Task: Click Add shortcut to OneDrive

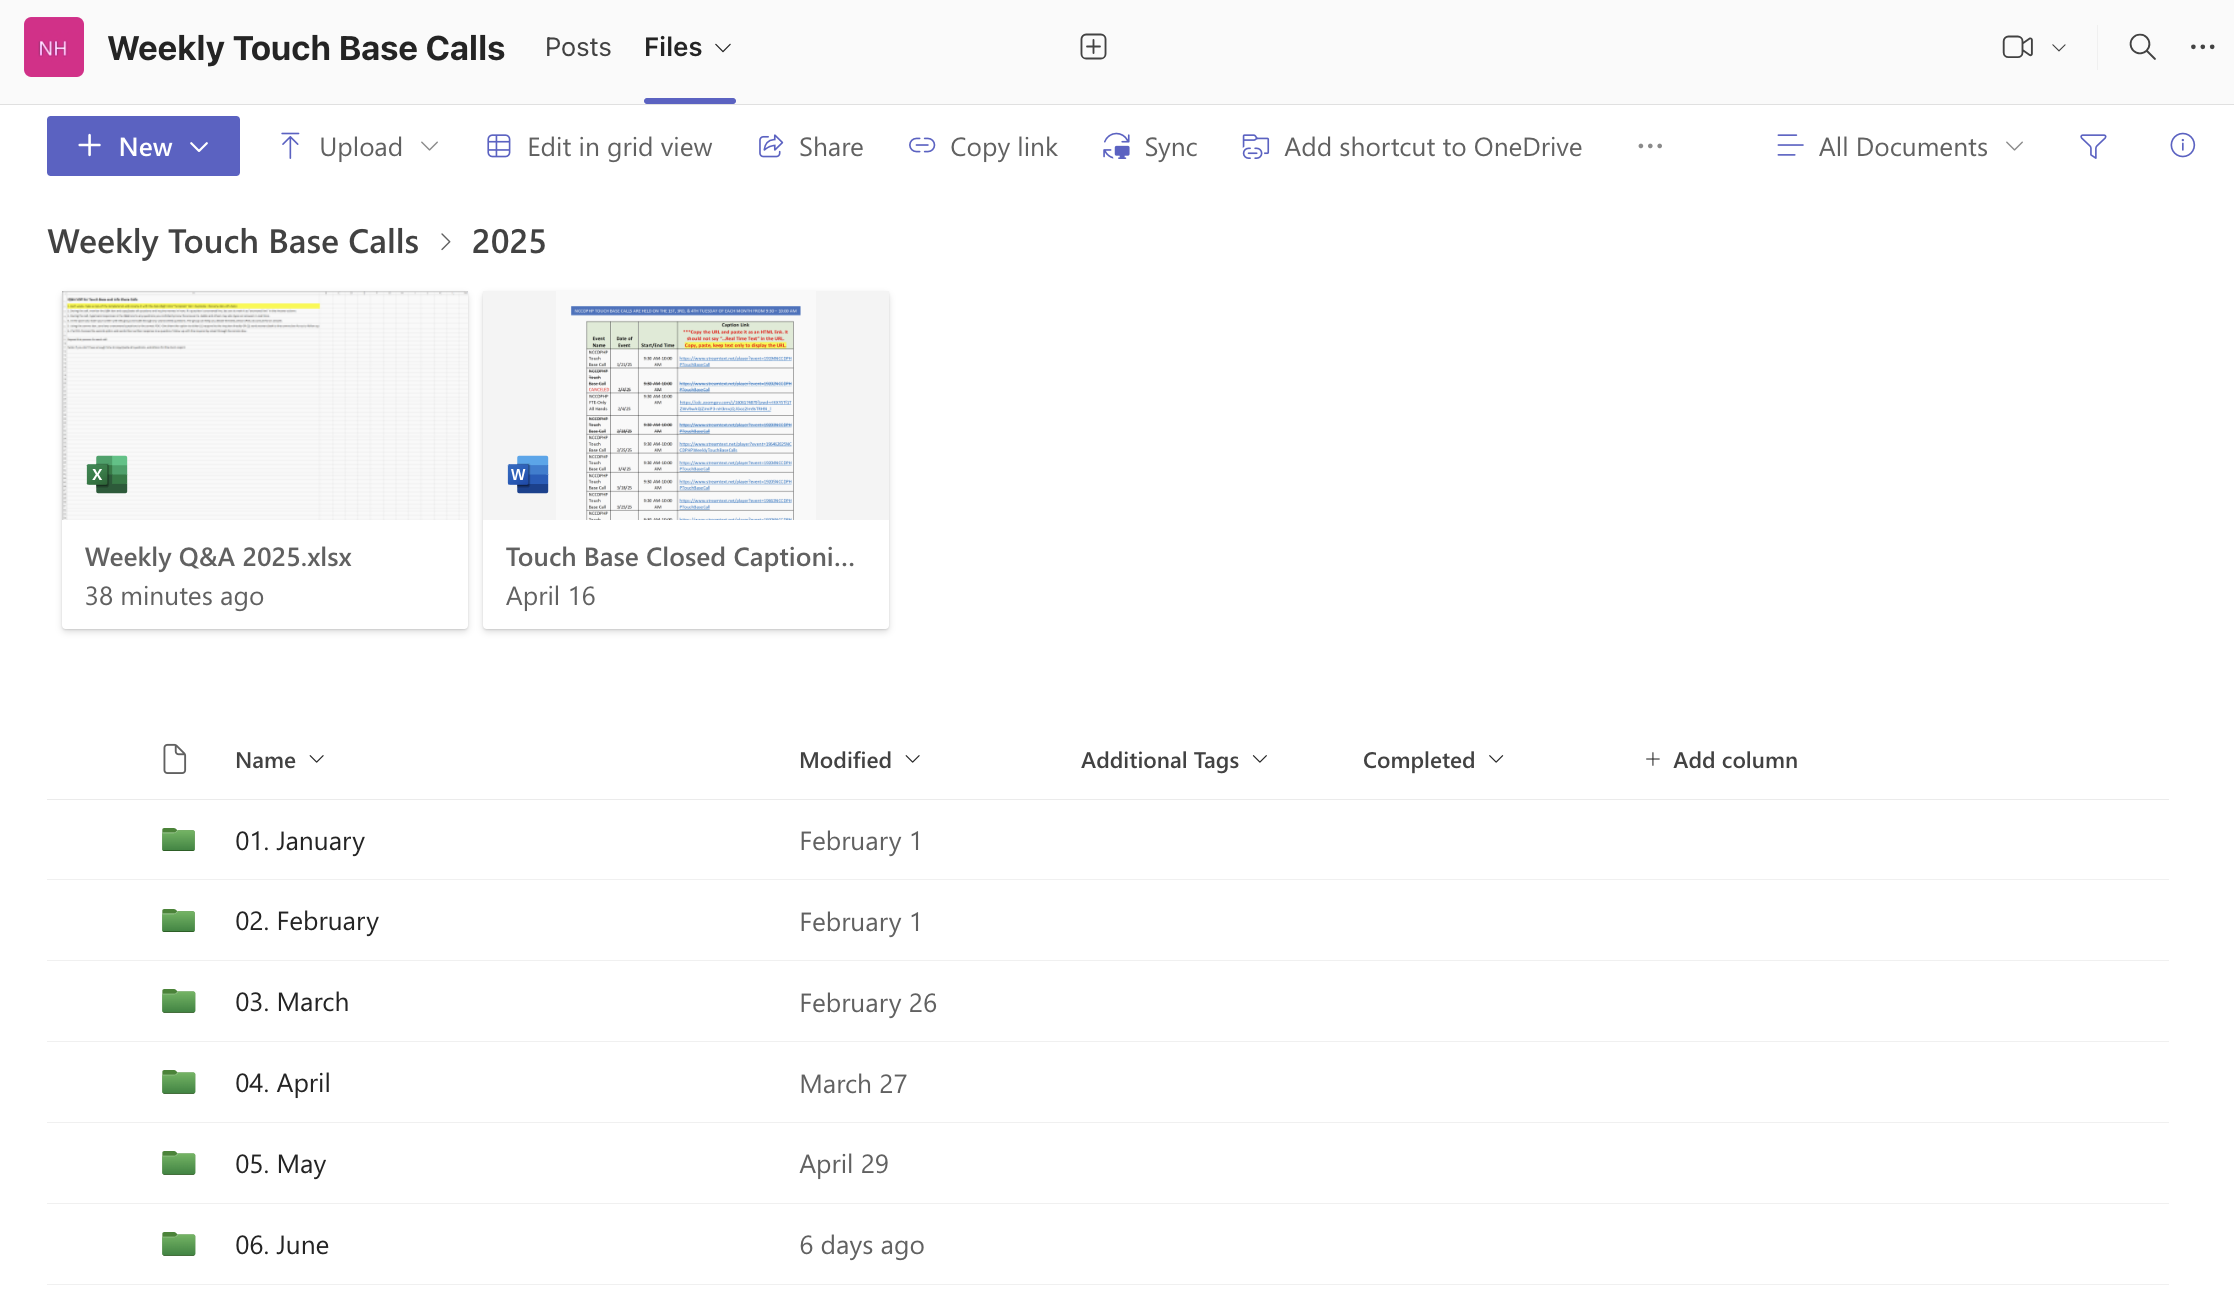Action: (x=1411, y=147)
